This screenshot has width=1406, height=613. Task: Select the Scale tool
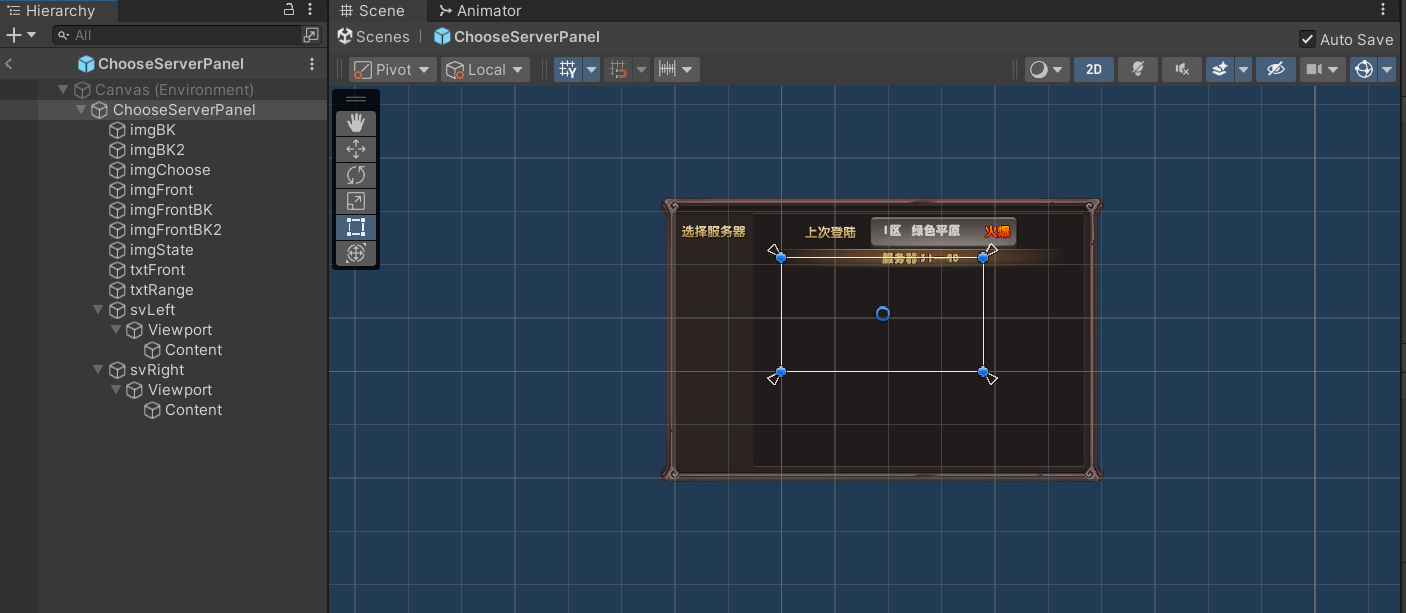(x=356, y=201)
